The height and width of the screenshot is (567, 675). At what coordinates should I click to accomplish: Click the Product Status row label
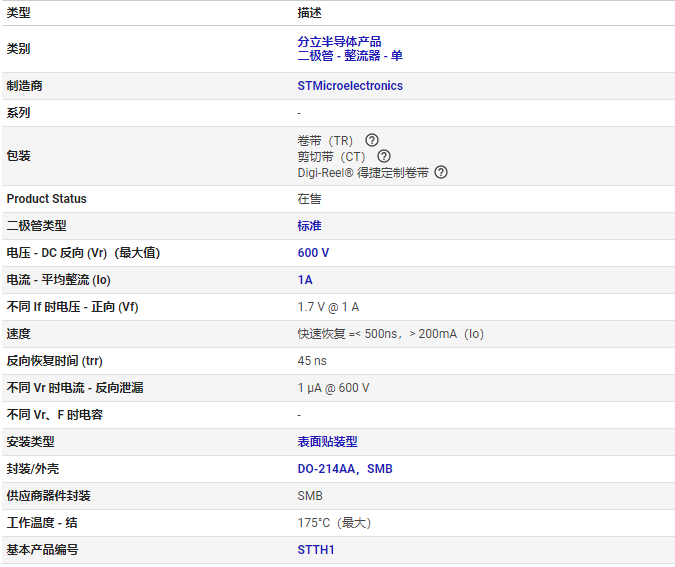[x=47, y=199]
